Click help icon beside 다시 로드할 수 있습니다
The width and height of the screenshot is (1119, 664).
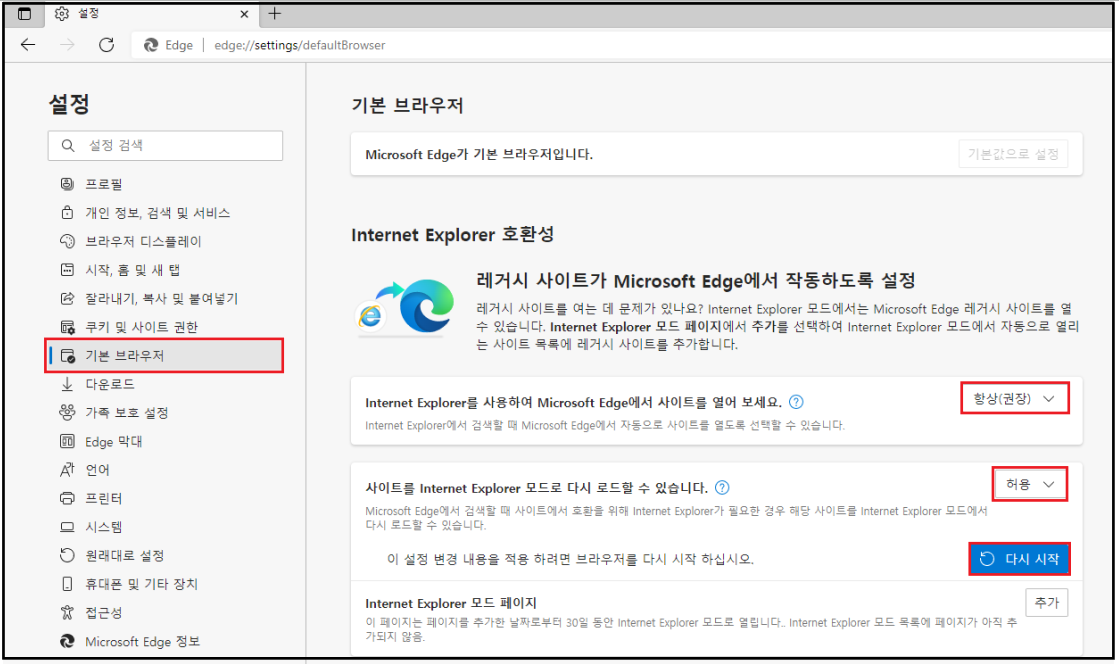722,488
